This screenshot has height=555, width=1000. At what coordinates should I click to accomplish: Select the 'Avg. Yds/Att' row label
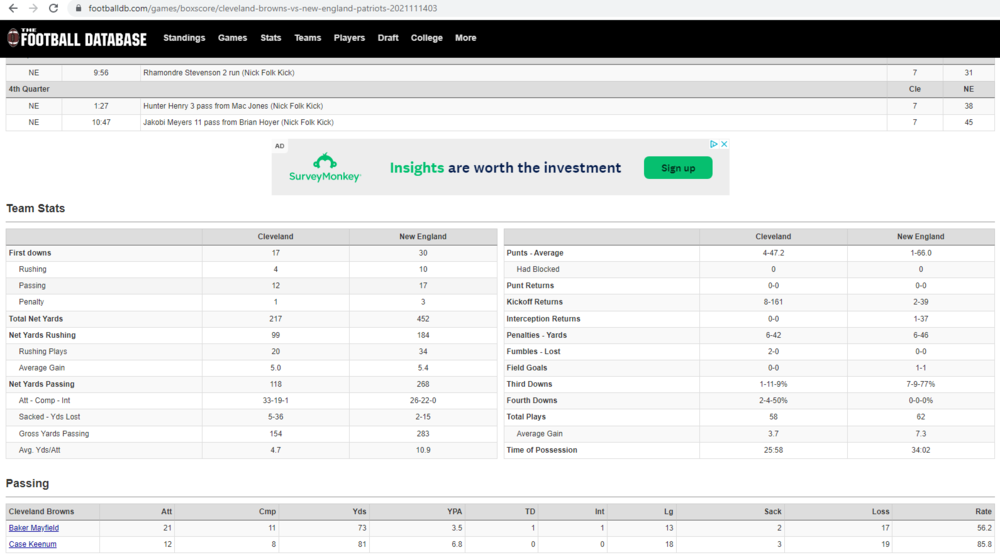point(40,450)
